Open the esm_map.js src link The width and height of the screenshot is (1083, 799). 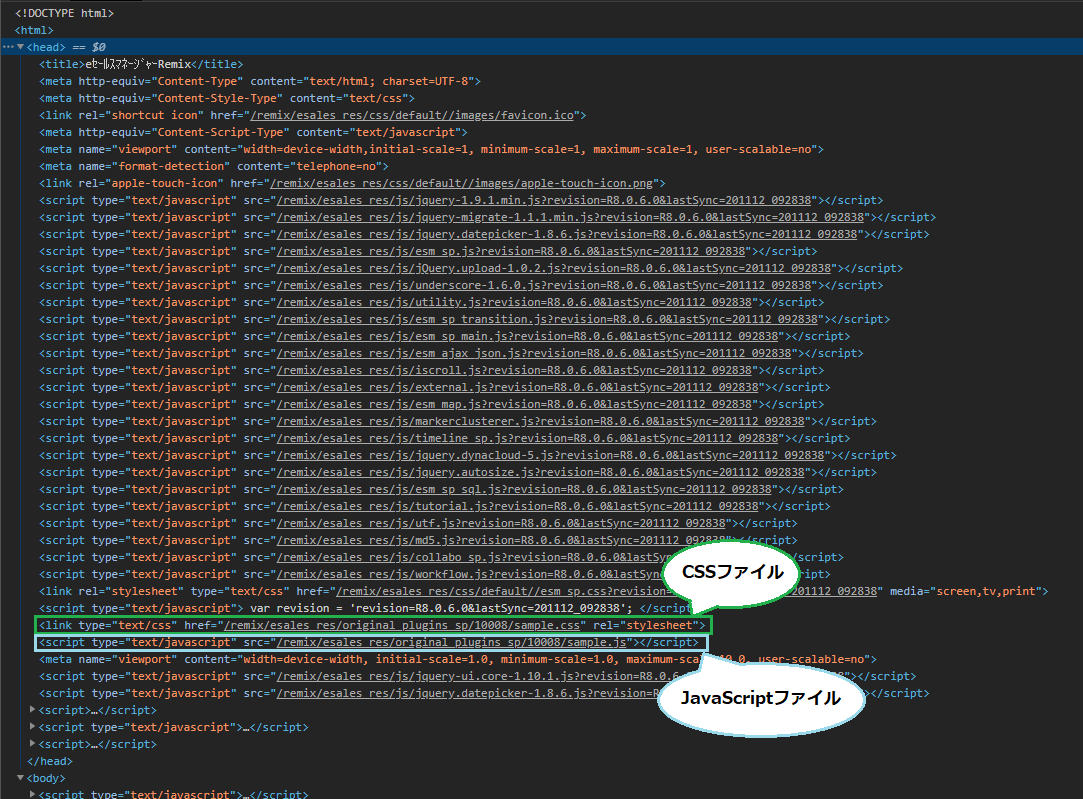(514, 404)
